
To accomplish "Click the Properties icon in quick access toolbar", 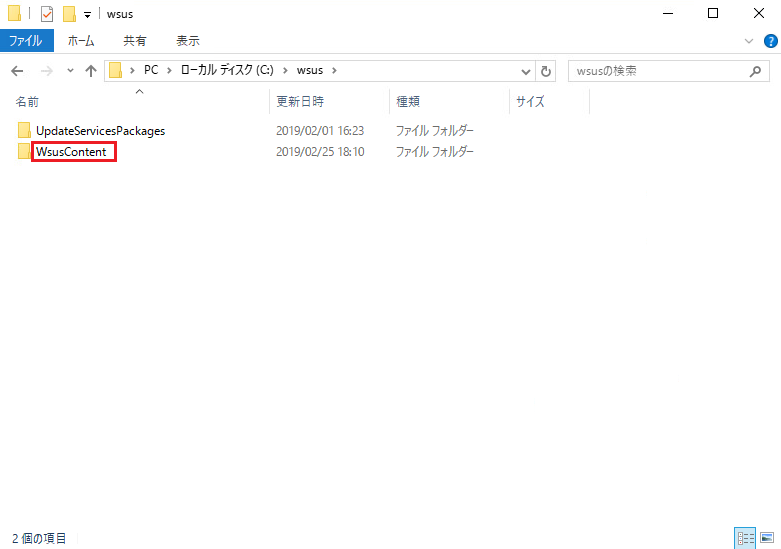I will 47,14.
